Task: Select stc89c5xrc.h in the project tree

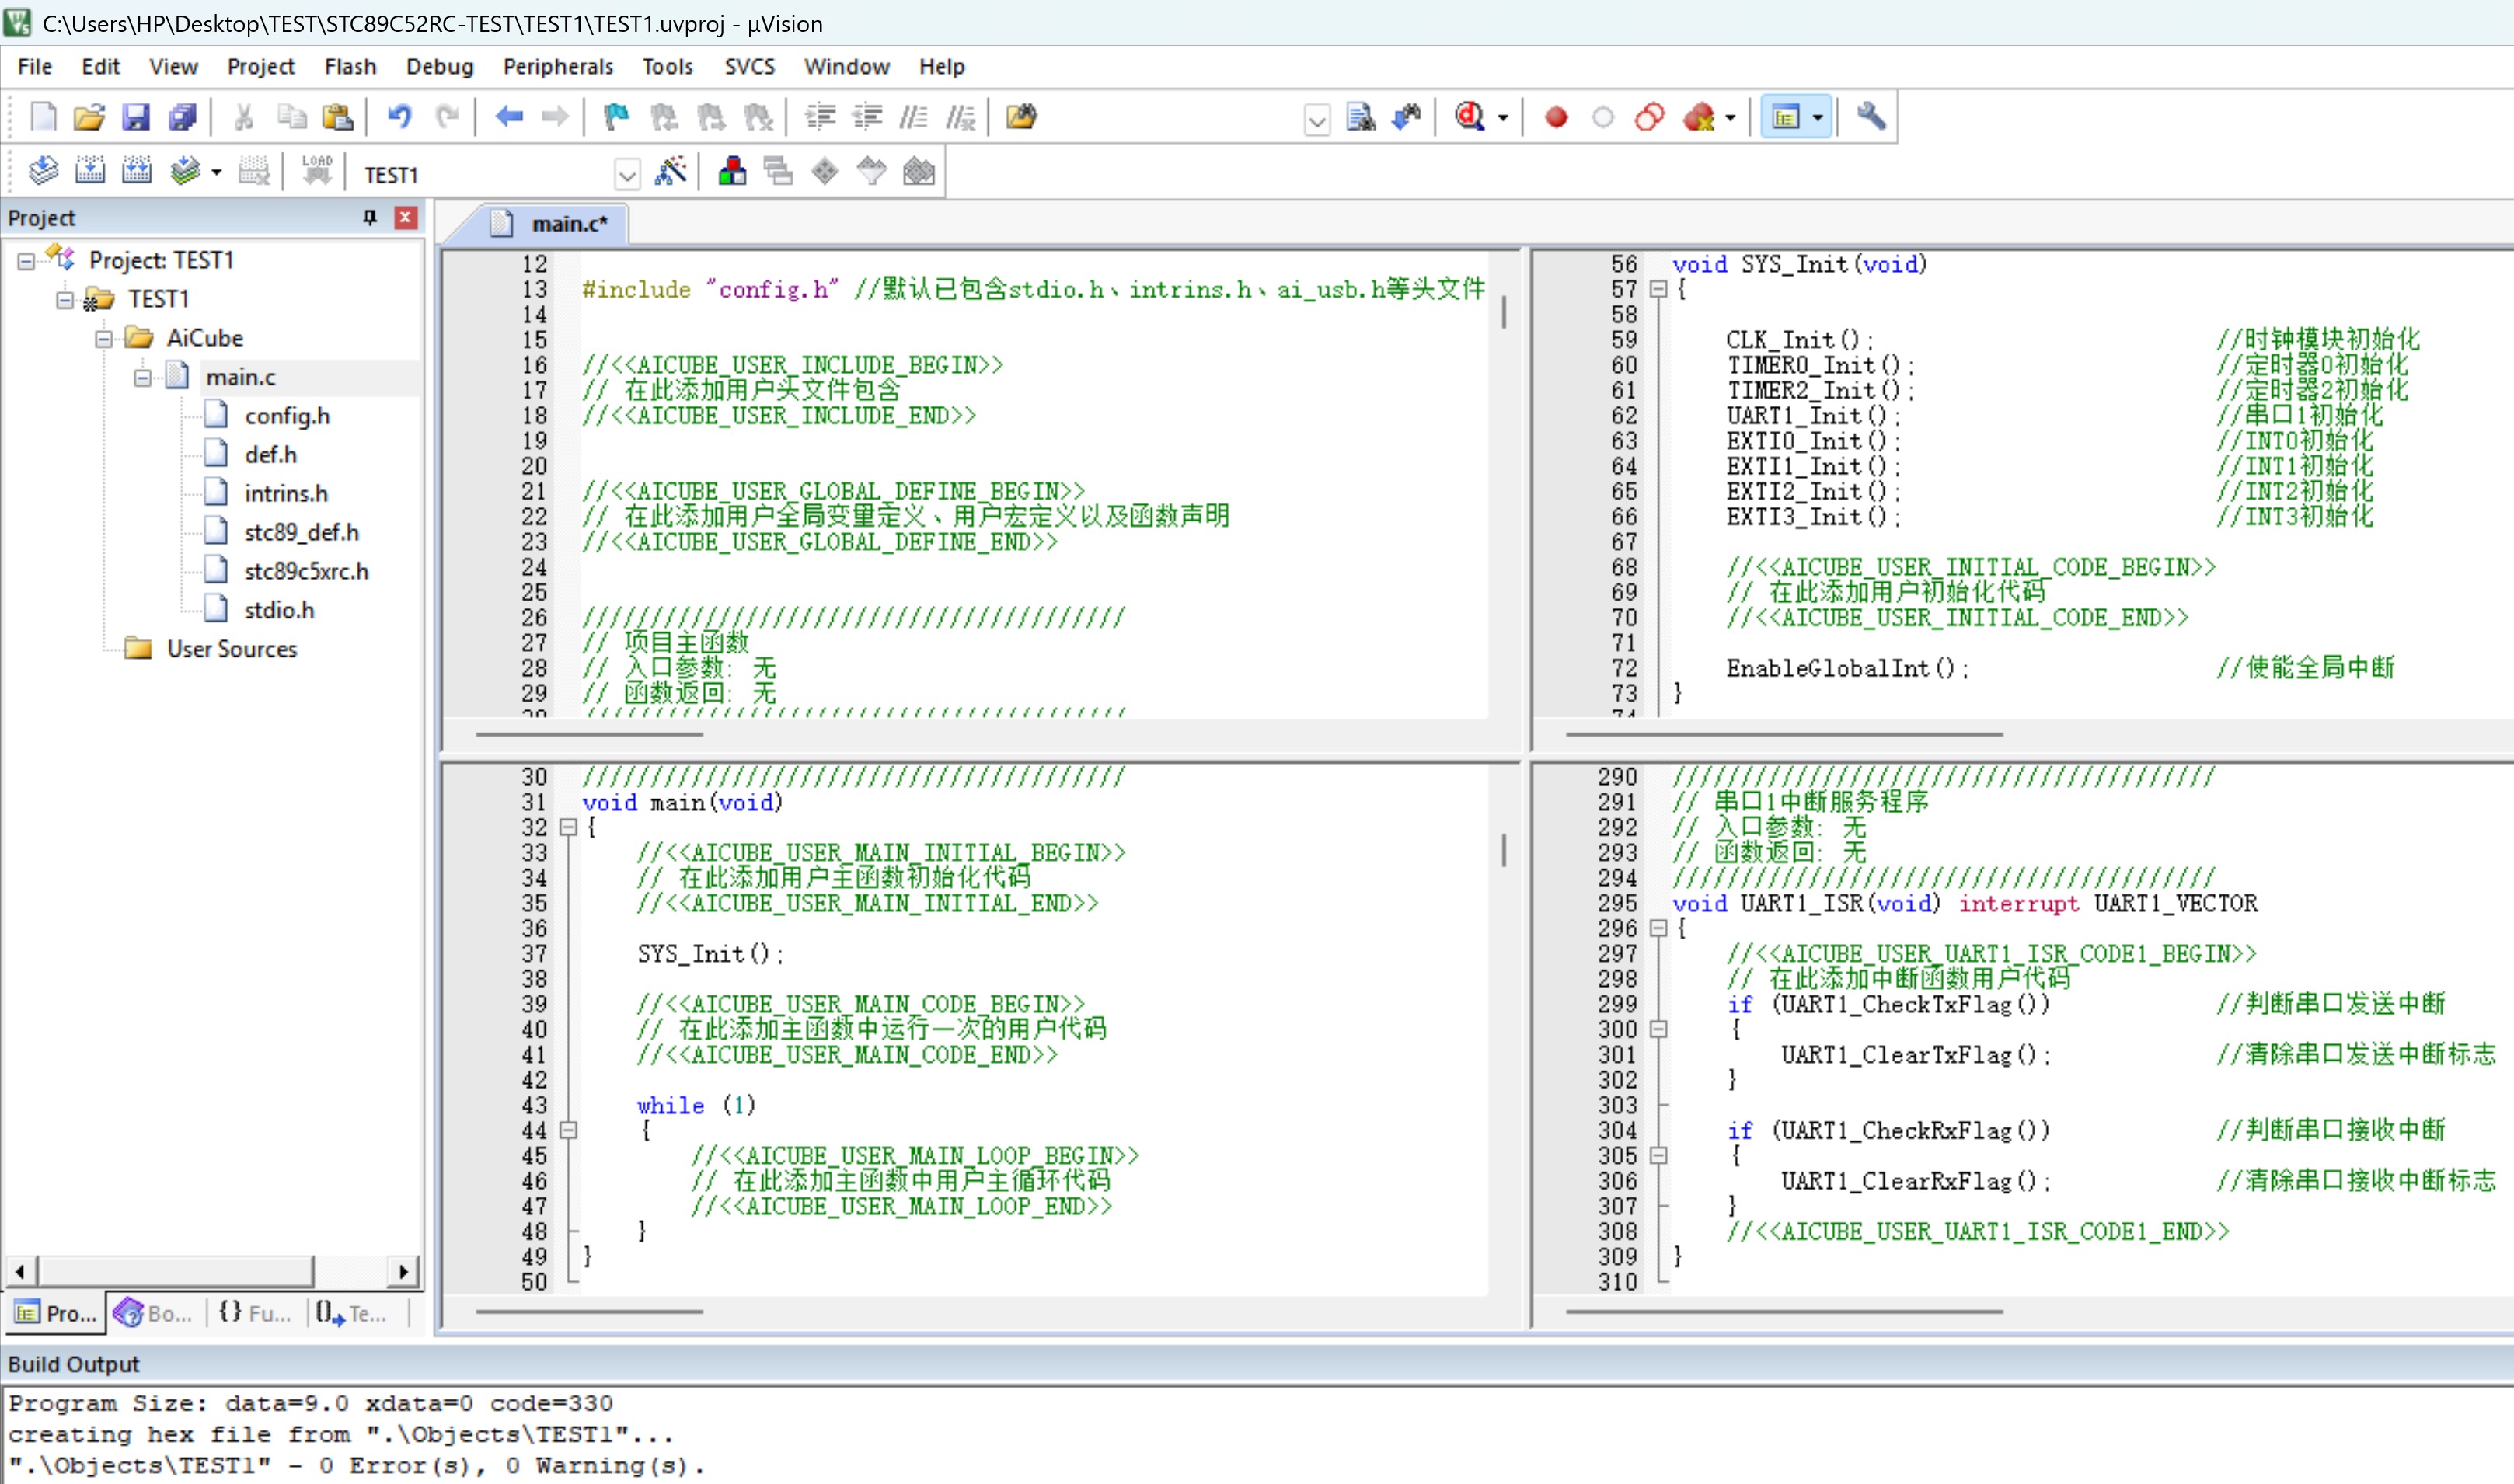Action: tap(306, 572)
